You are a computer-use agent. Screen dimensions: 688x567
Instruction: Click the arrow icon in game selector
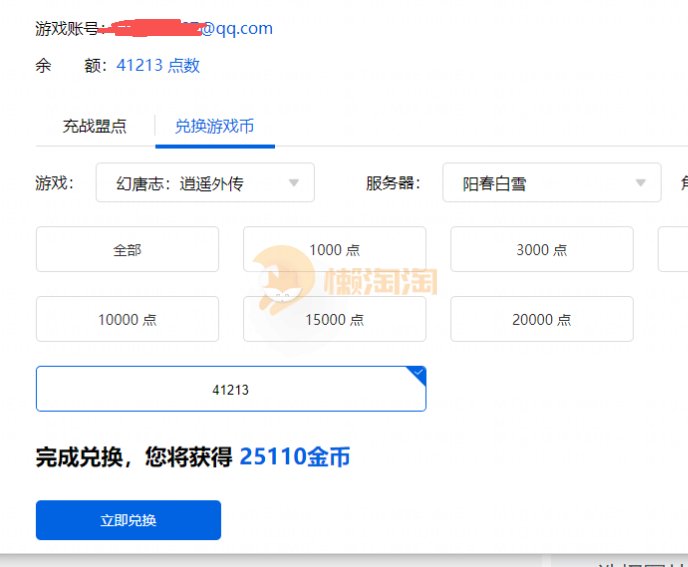[x=294, y=183]
